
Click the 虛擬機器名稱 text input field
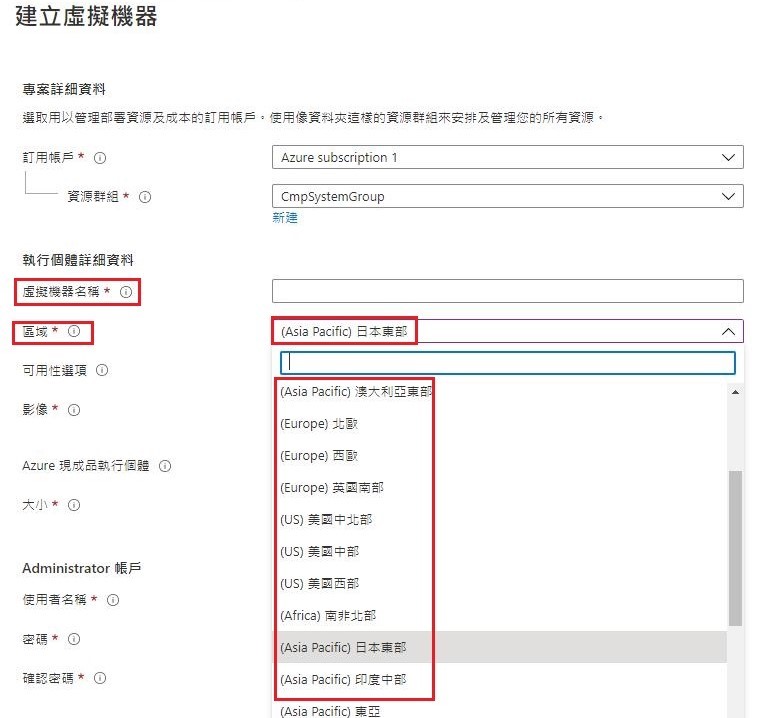point(507,291)
